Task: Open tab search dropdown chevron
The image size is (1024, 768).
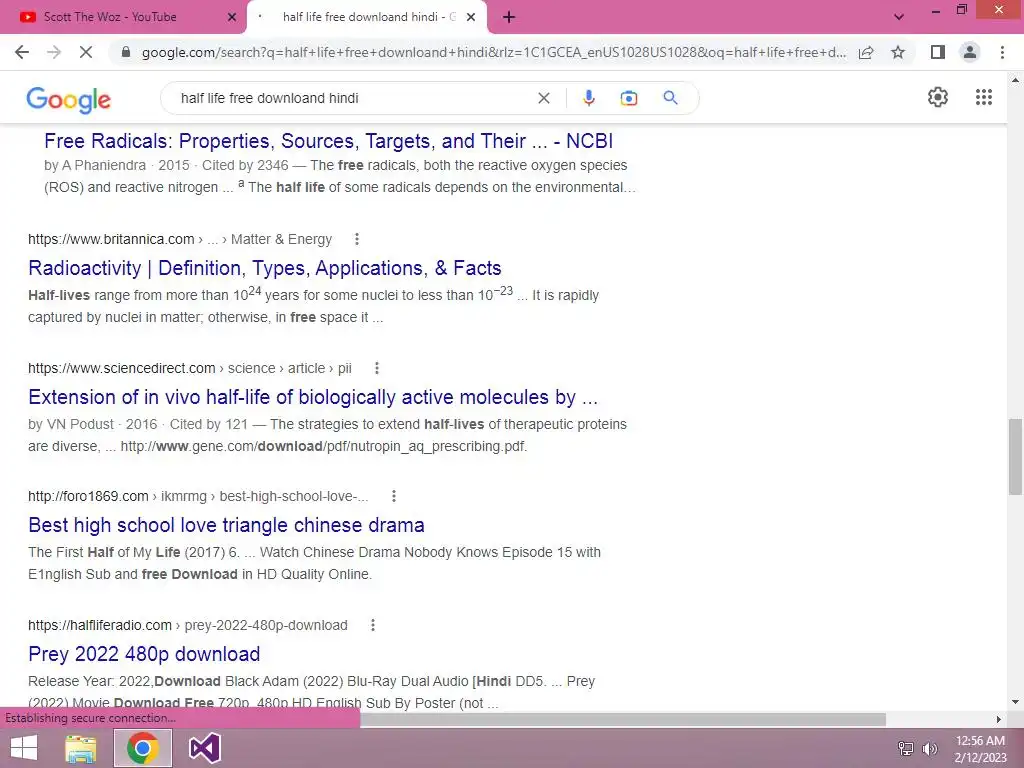Action: pos(899,17)
